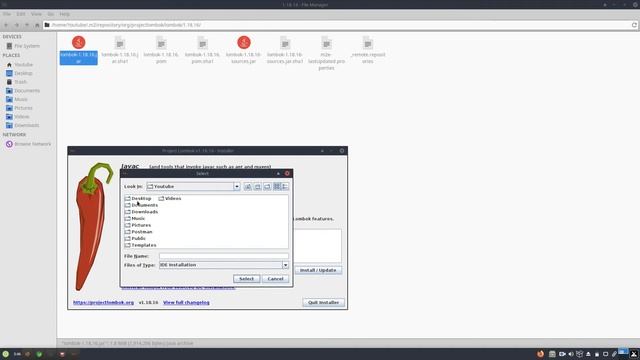Open Music in File Manager sidebar
Screen dimensions: 640x360
[17, 99]
